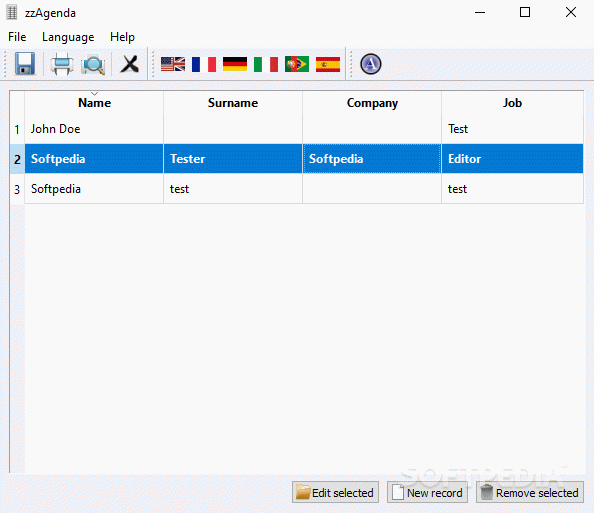Image resolution: width=594 pixels, height=513 pixels.
Task: Switch language with the English flag
Action: (x=173, y=64)
